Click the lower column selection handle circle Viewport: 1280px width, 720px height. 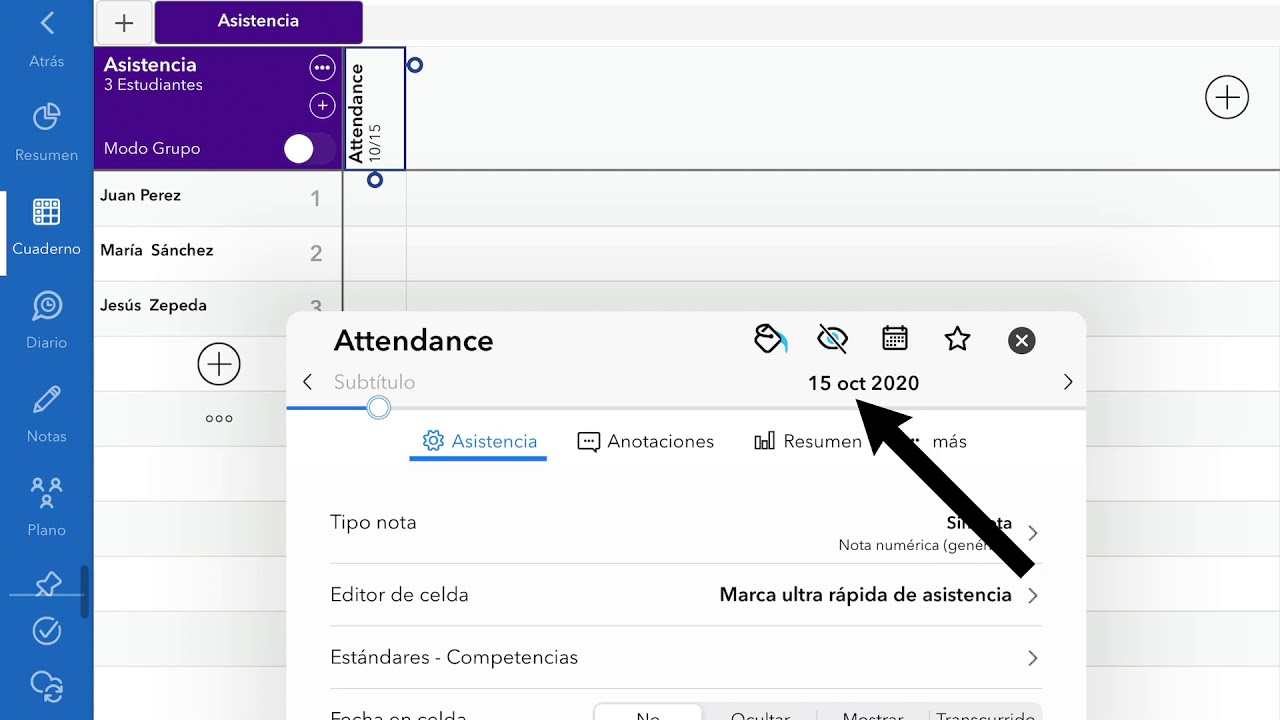point(375,180)
